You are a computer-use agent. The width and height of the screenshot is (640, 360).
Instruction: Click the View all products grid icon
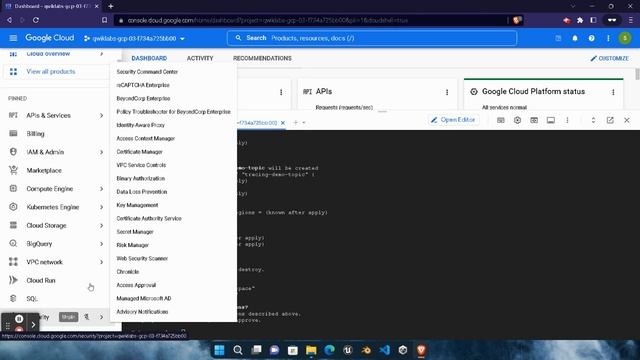click(x=13, y=71)
